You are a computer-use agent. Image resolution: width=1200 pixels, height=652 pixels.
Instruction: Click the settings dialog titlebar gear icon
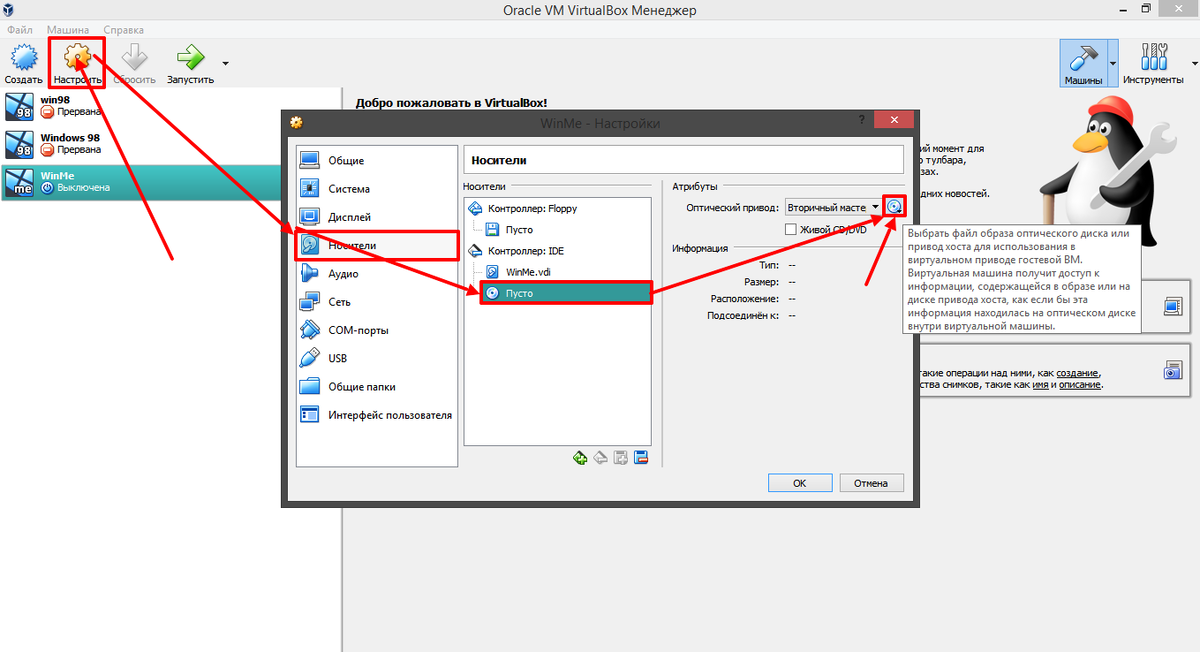(x=296, y=122)
